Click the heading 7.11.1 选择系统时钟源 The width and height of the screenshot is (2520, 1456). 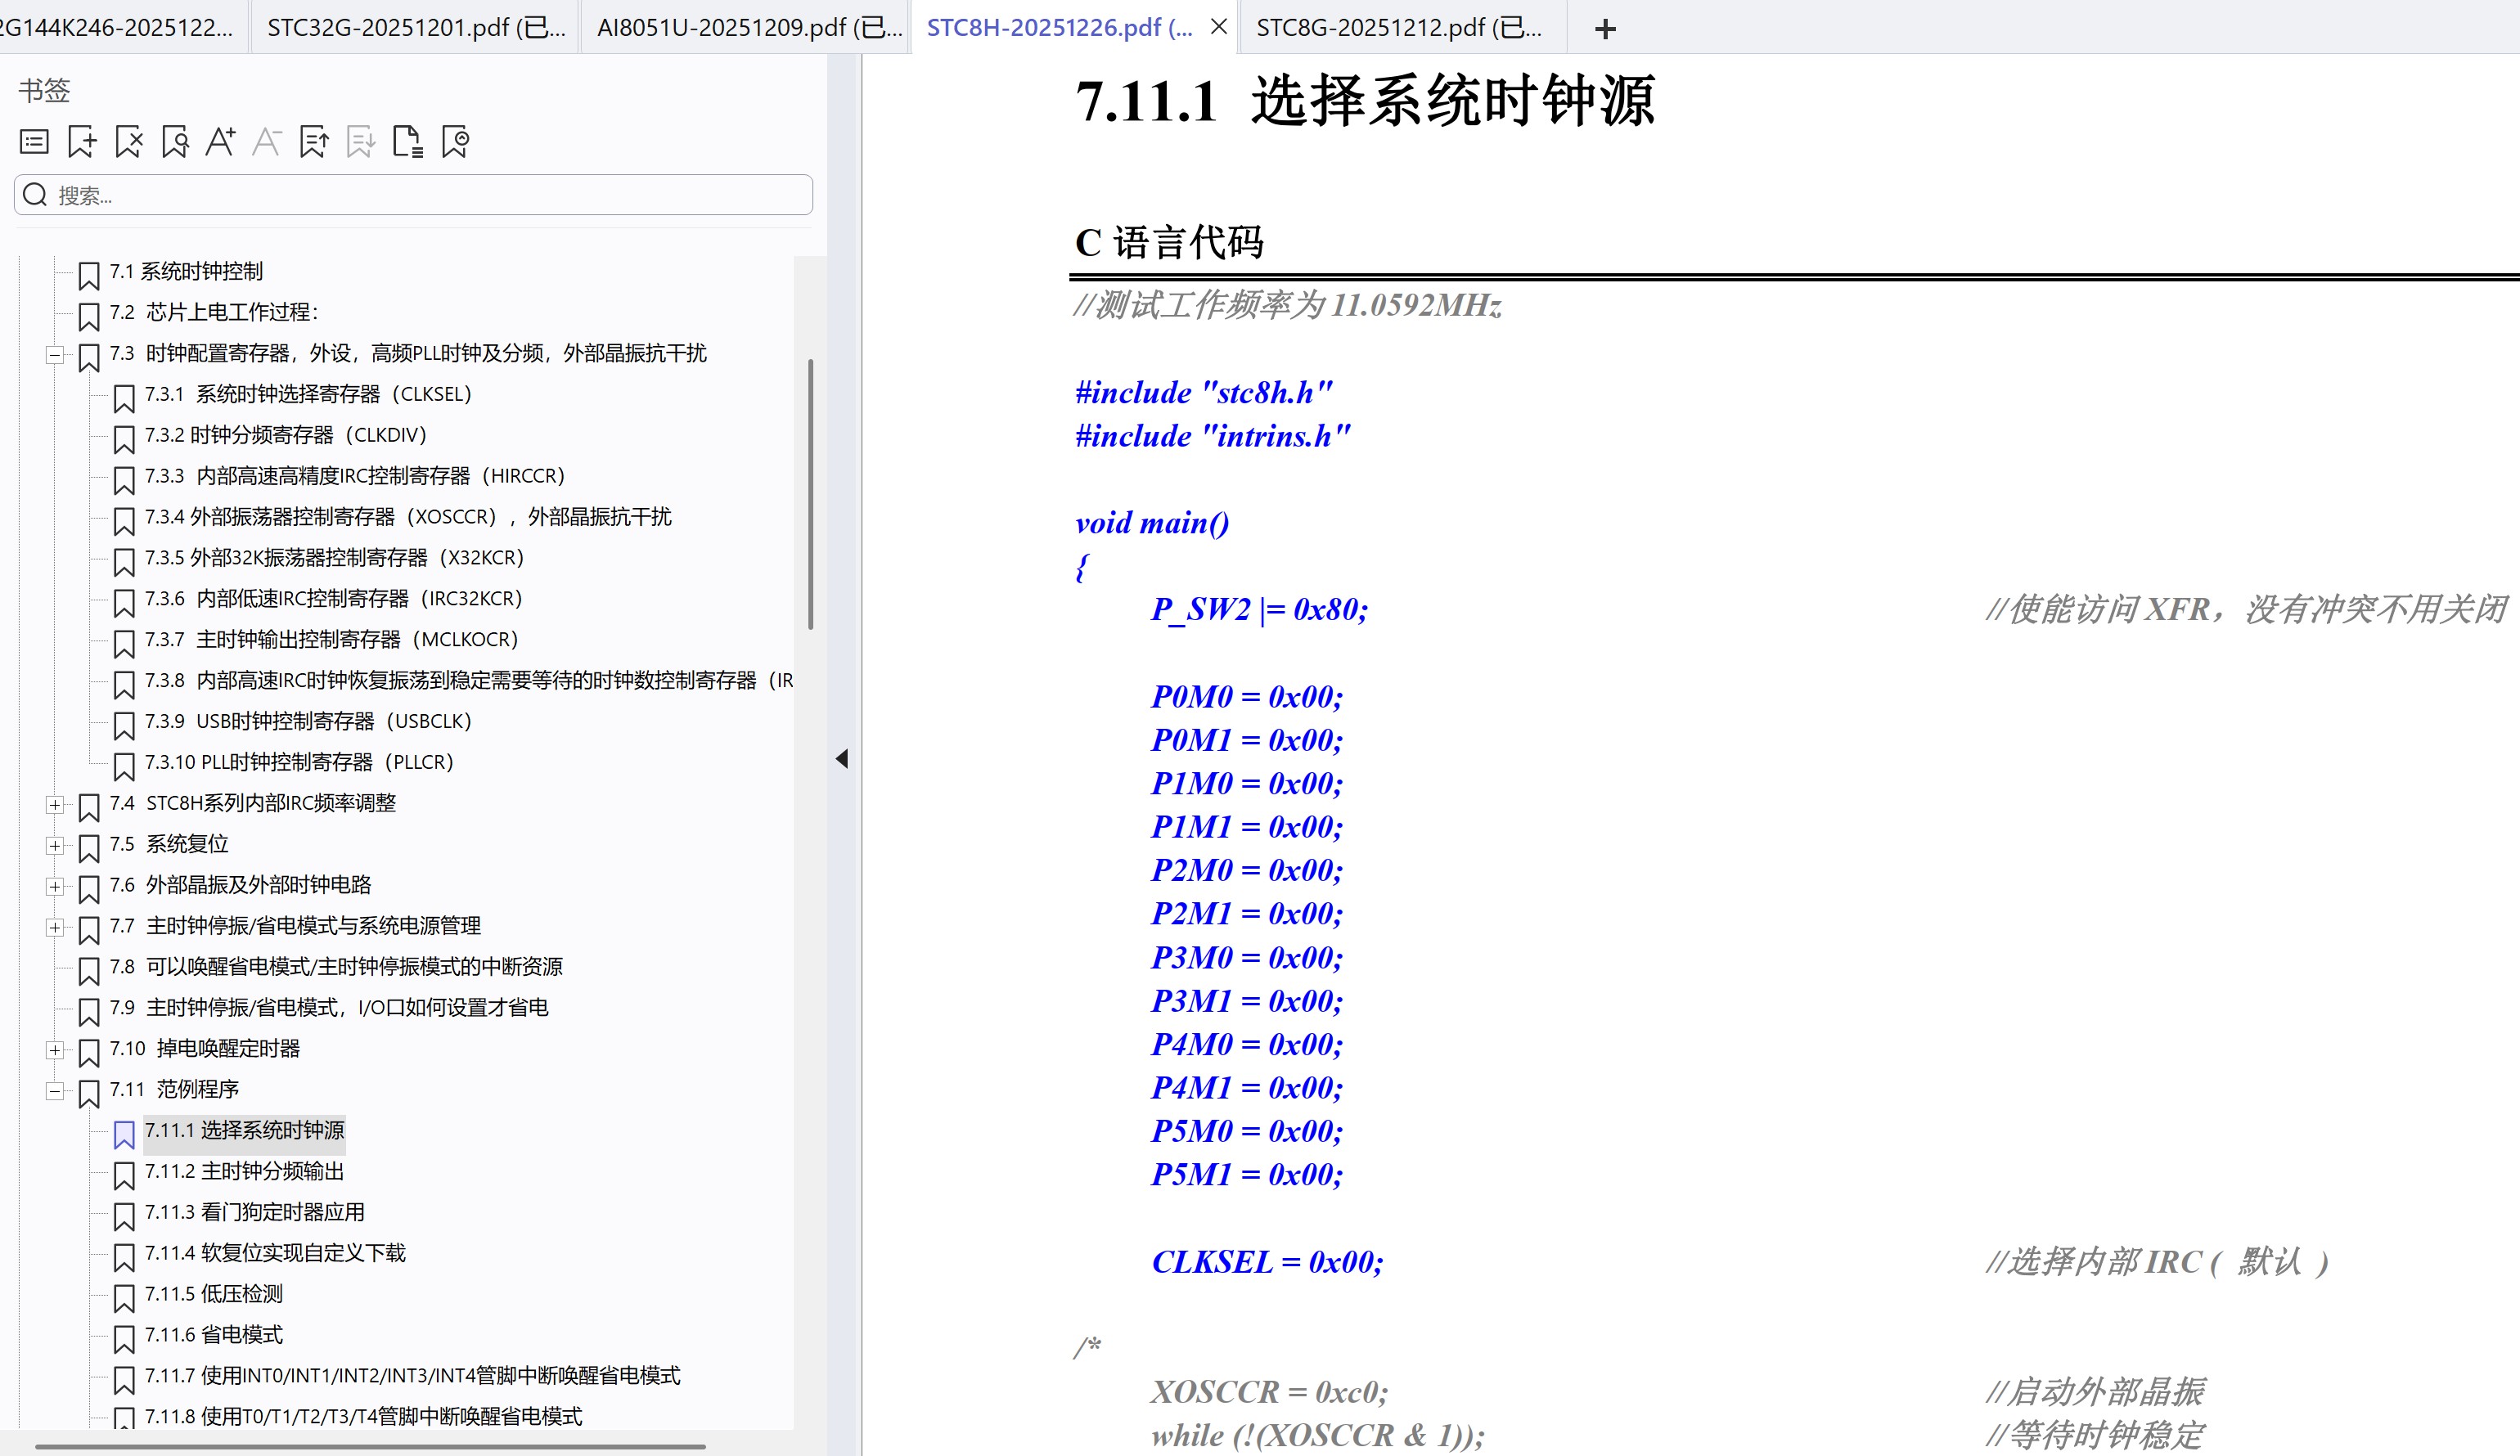tap(1366, 101)
